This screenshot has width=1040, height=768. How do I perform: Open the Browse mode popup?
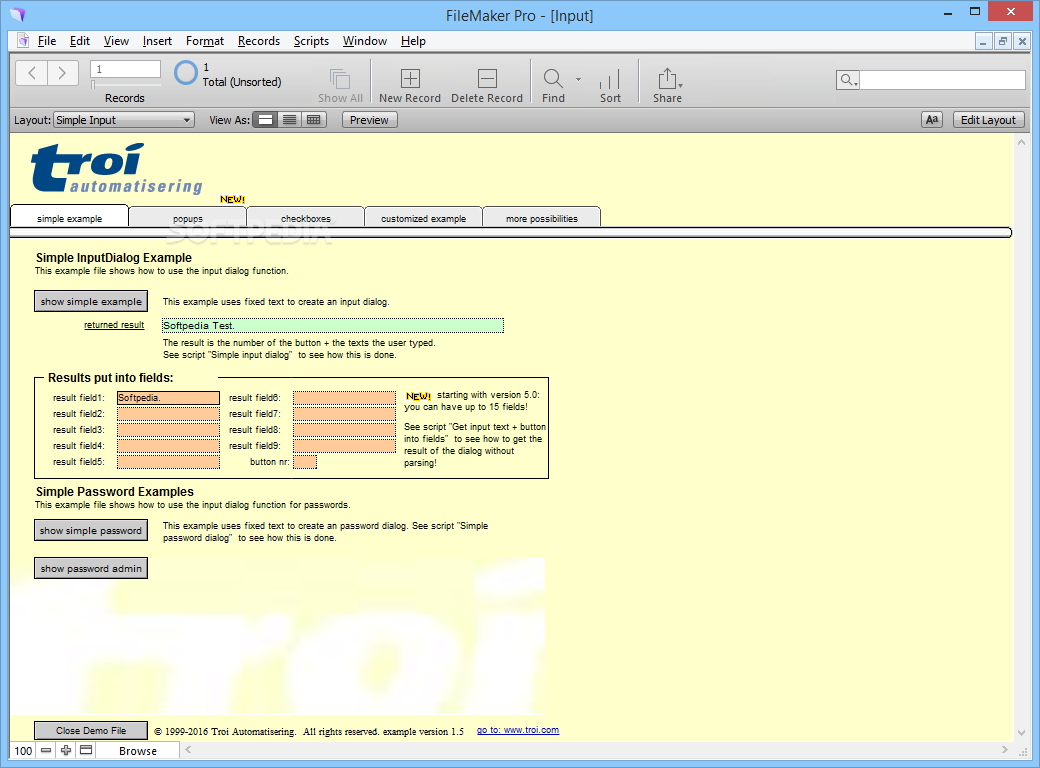point(138,751)
